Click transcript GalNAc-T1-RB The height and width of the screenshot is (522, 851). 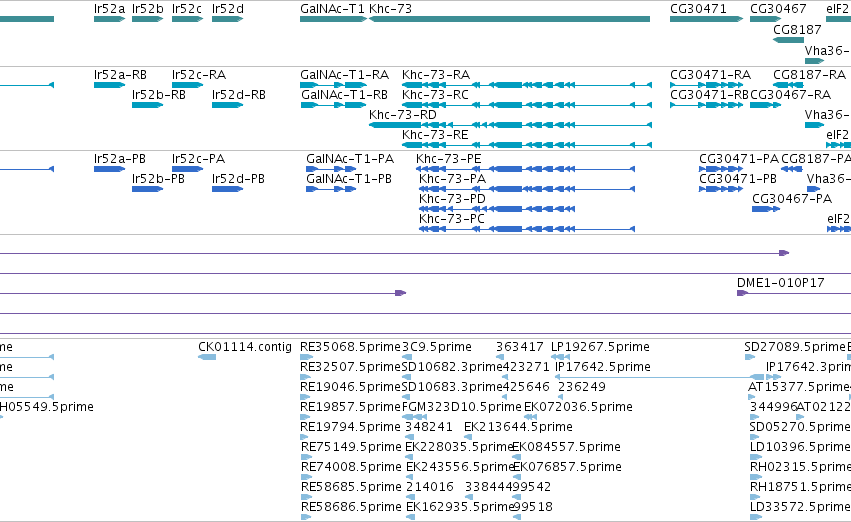344,95
